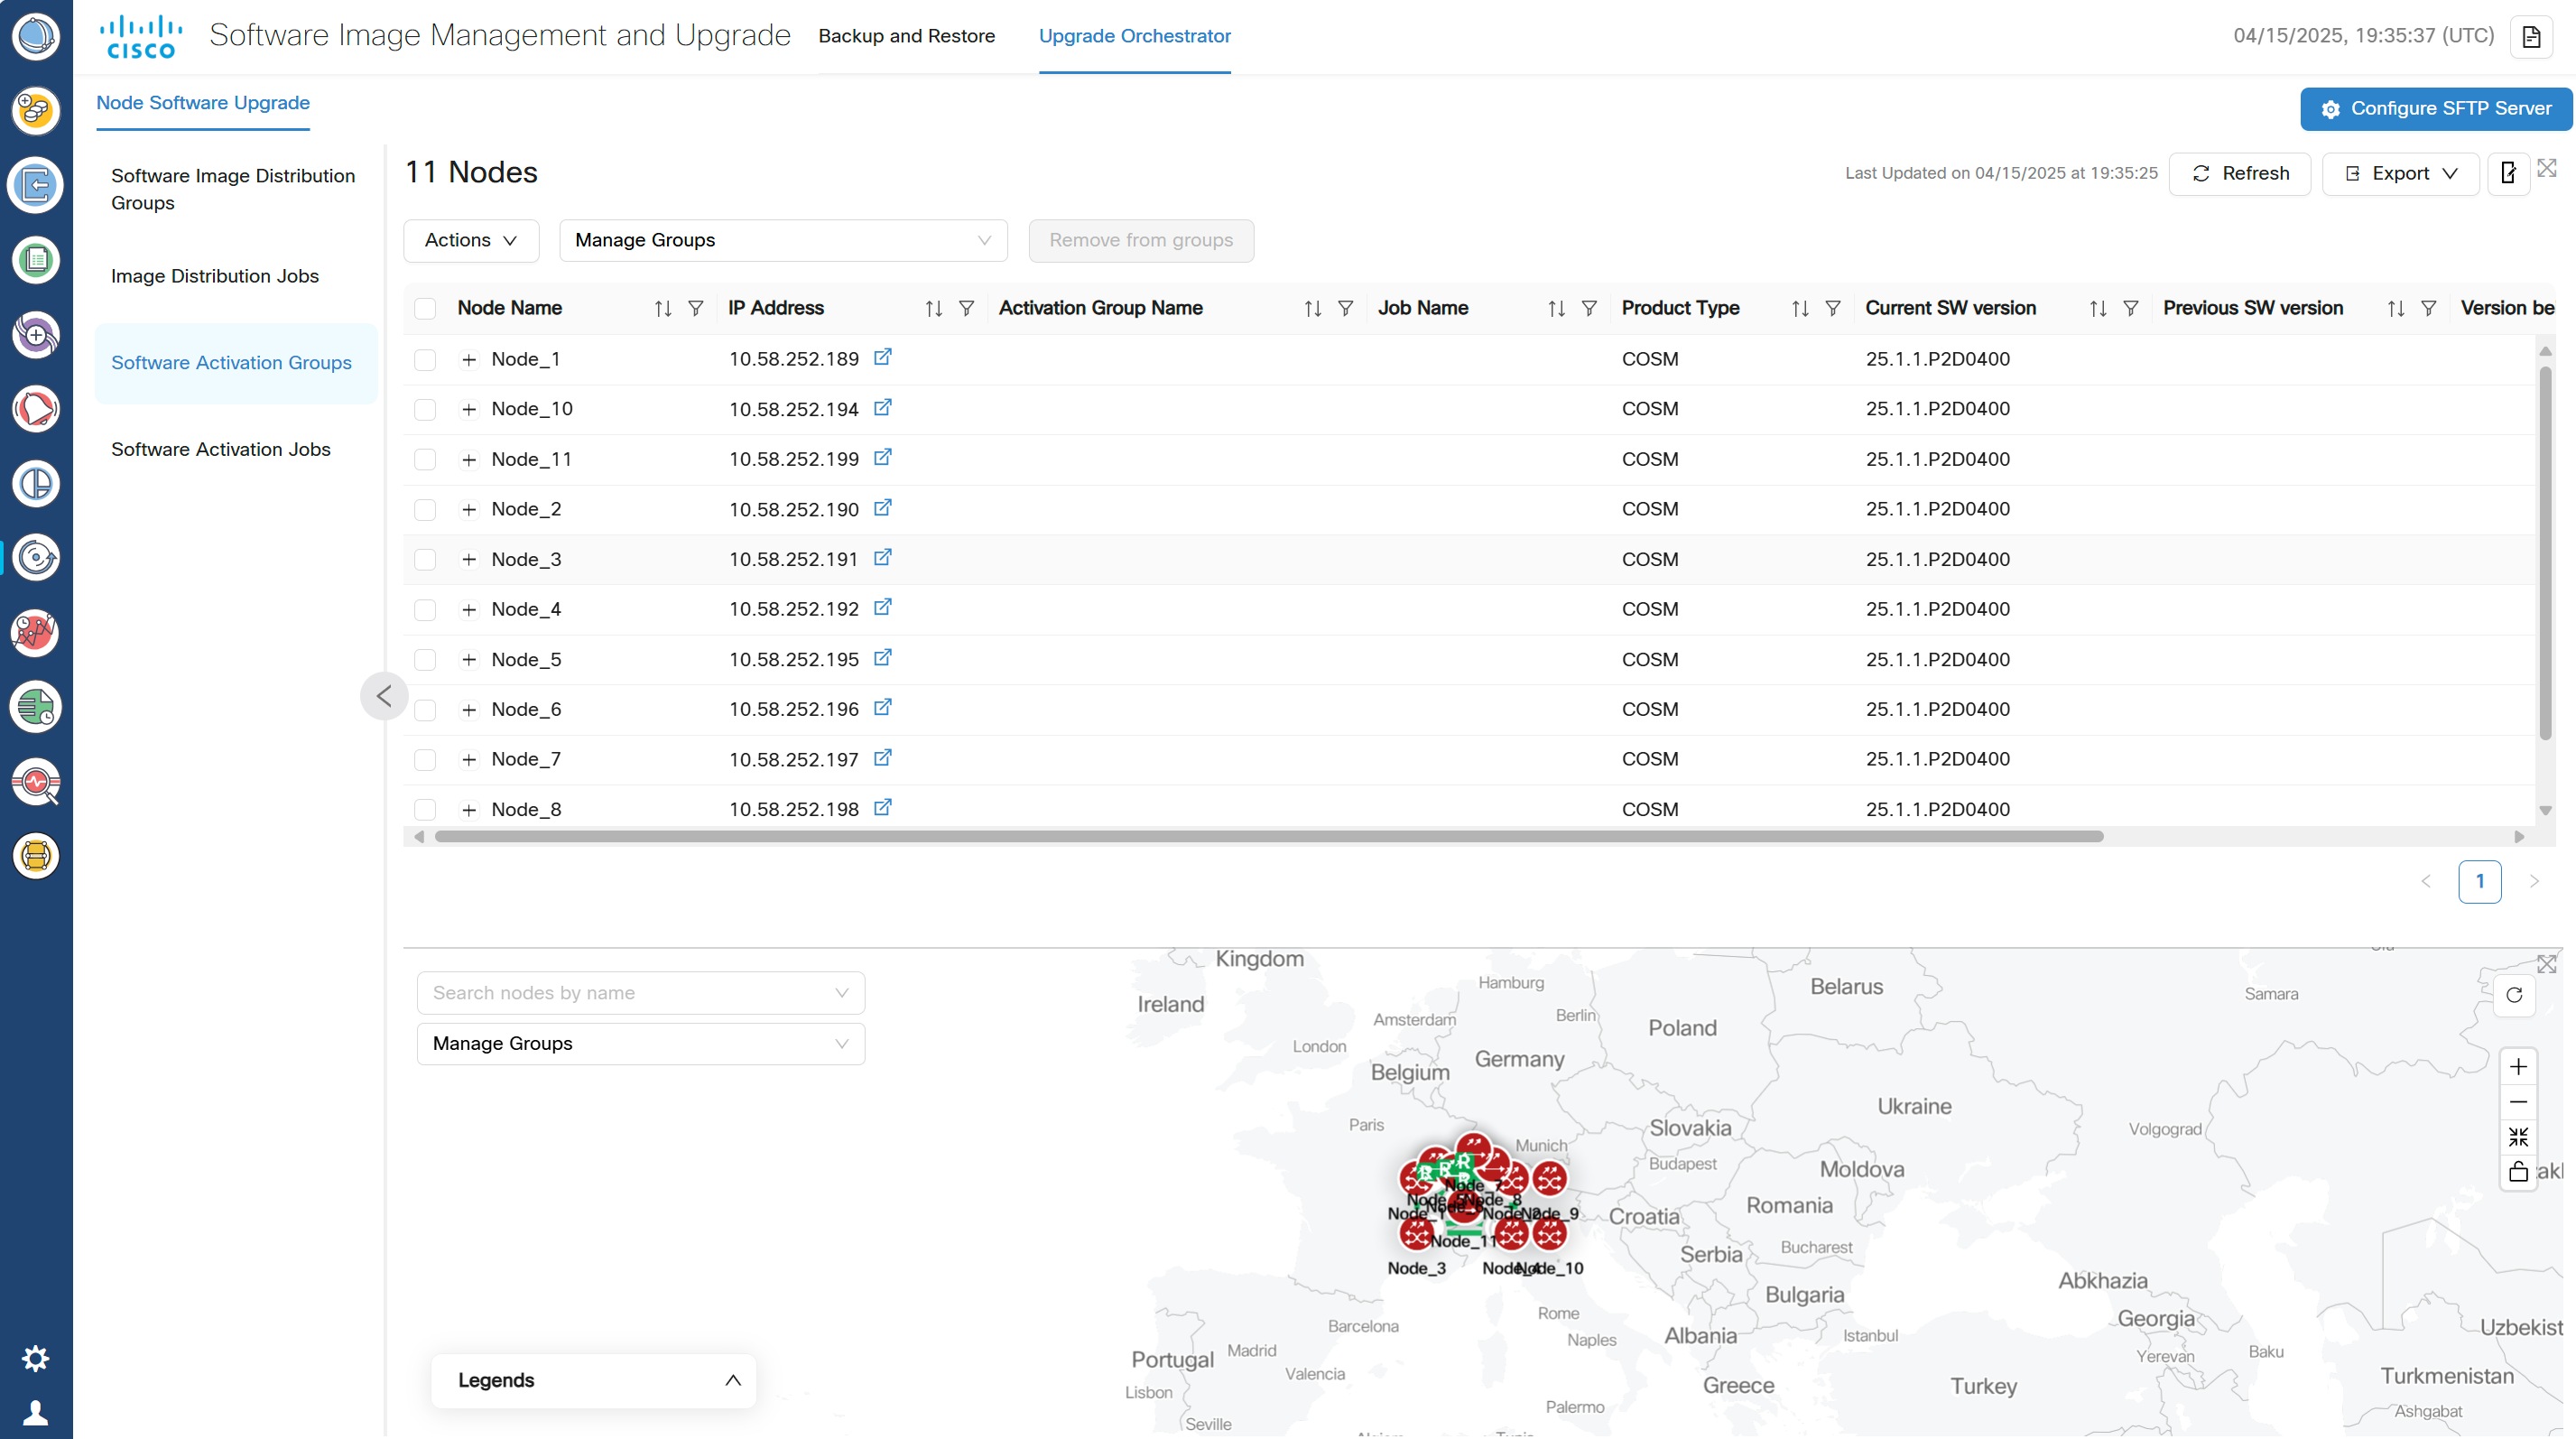Click the edit columns icon next to Export

[x=2508, y=174]
